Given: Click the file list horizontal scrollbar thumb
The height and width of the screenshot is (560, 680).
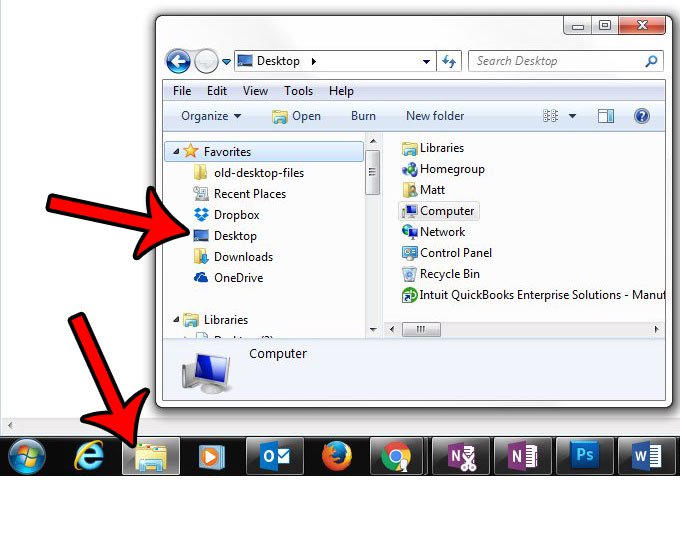Looking at the screenshot, I should coord(421,329).
